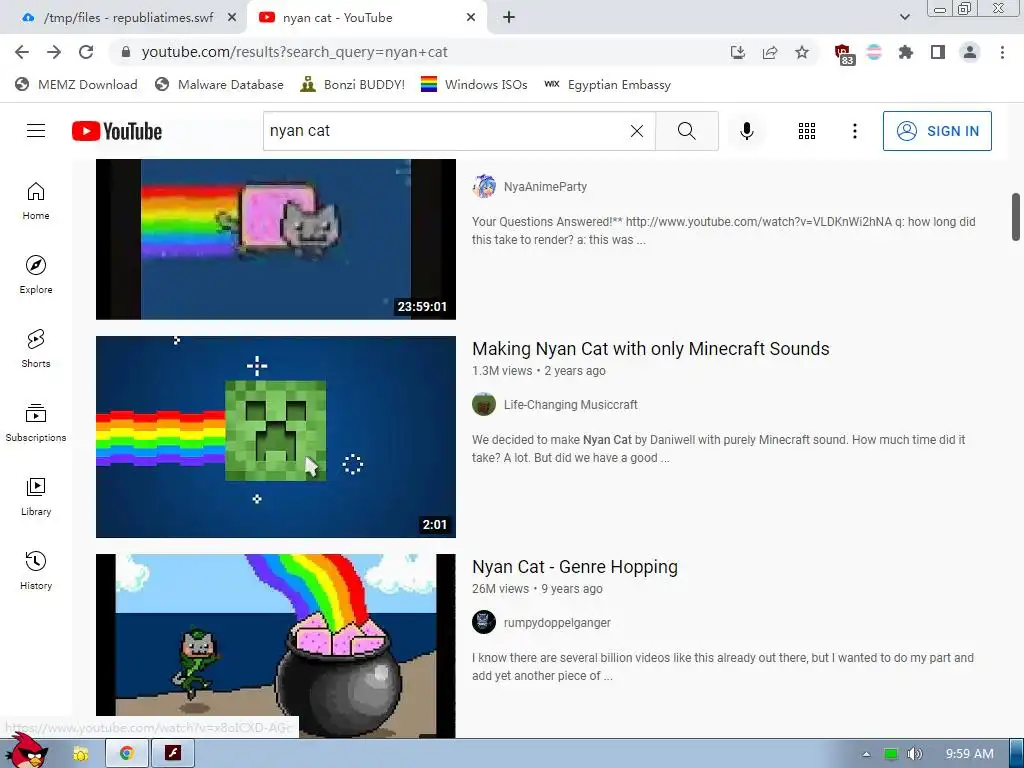Visit Life-Changing Musiccraft channel

pos(571,405)
